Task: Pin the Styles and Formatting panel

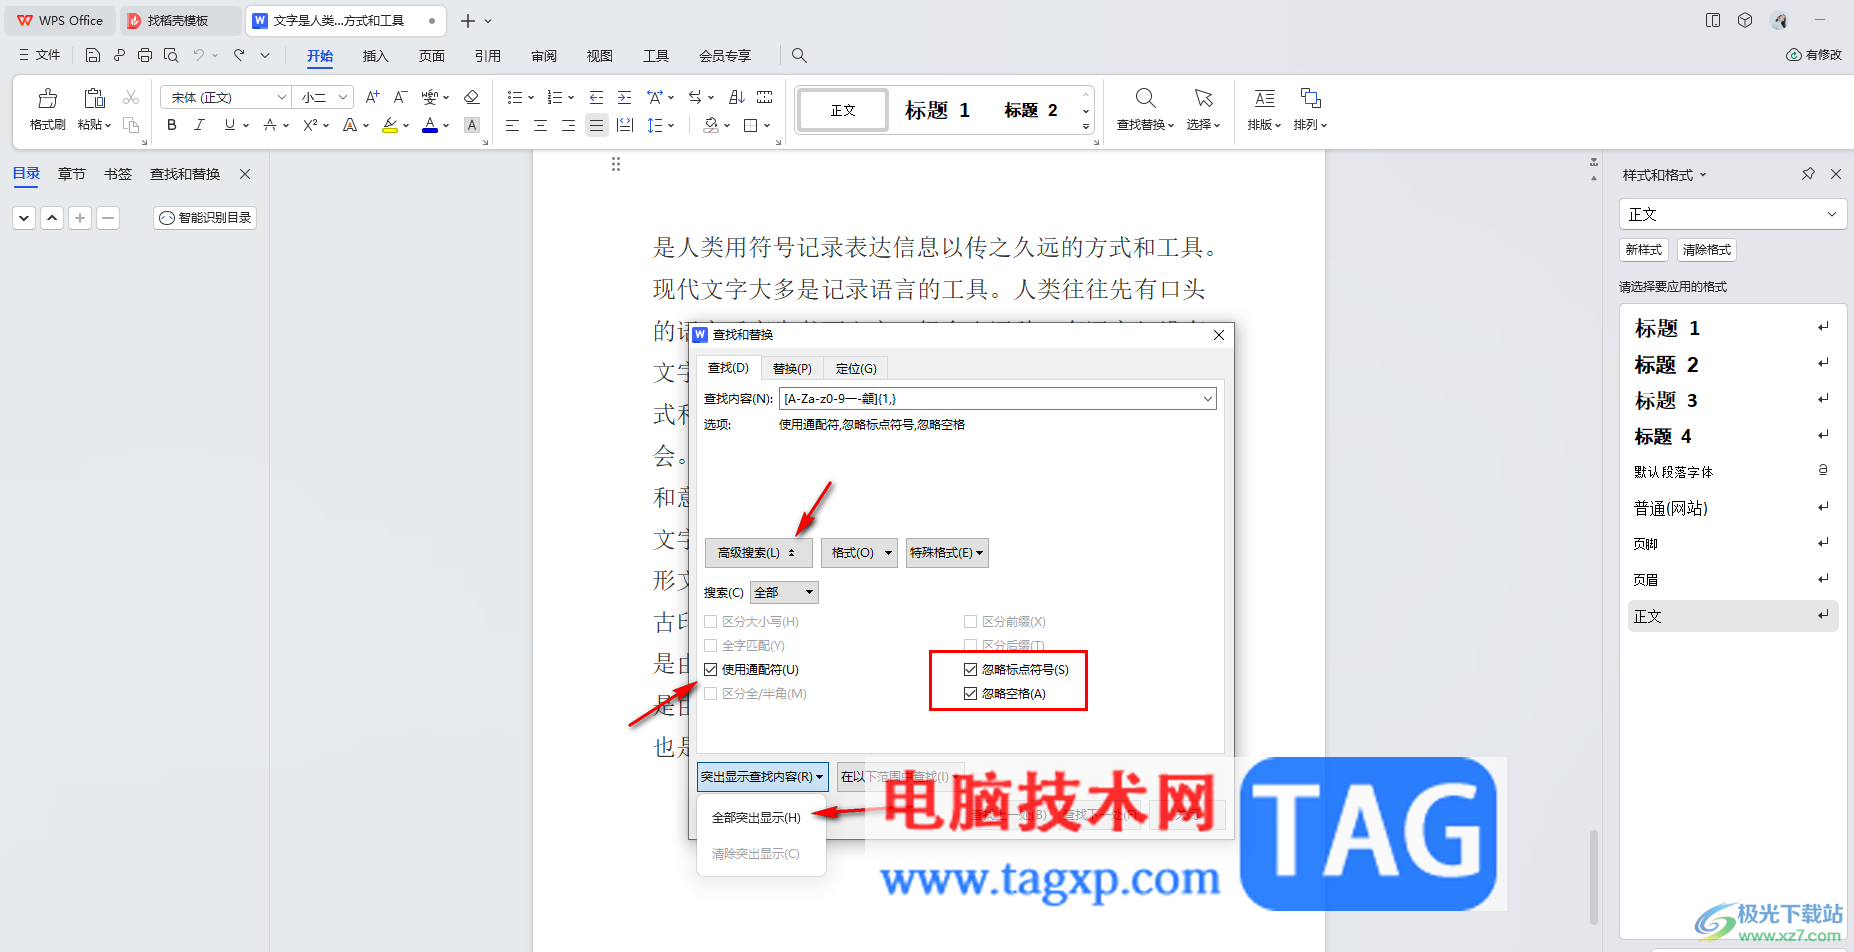Action: coord(1808,174)
